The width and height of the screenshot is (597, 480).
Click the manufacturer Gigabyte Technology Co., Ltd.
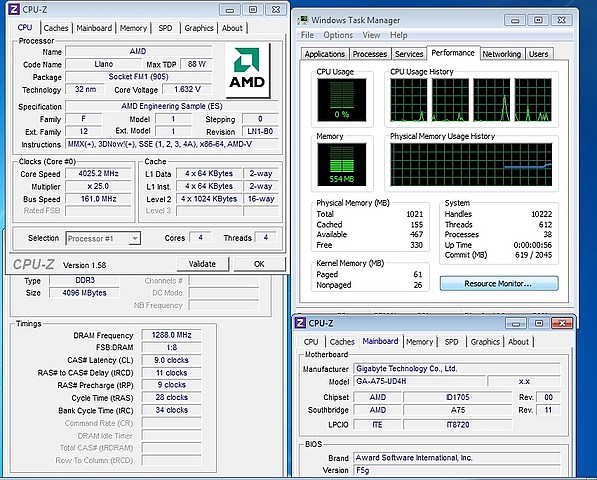click(x=457, y=368)
